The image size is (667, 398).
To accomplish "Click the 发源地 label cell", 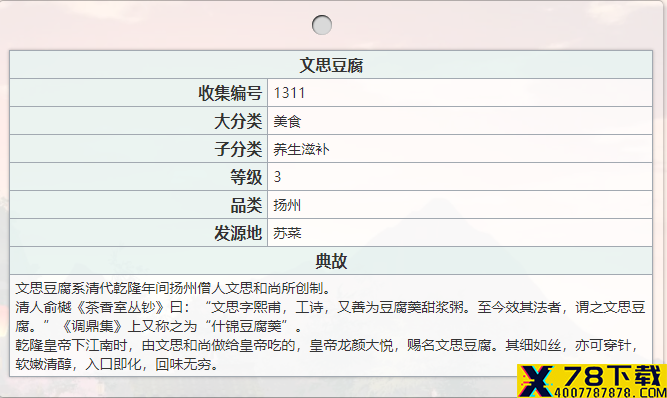I will point(139,233).
